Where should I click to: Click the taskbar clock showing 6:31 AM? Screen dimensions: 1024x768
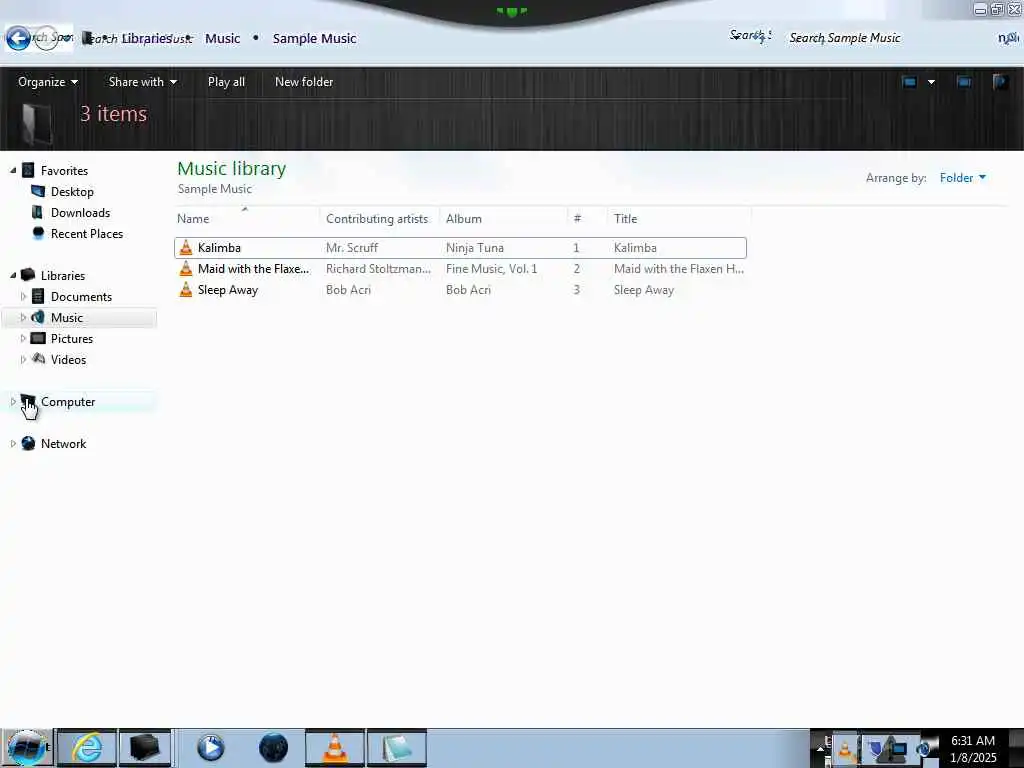tap(973, 748)
